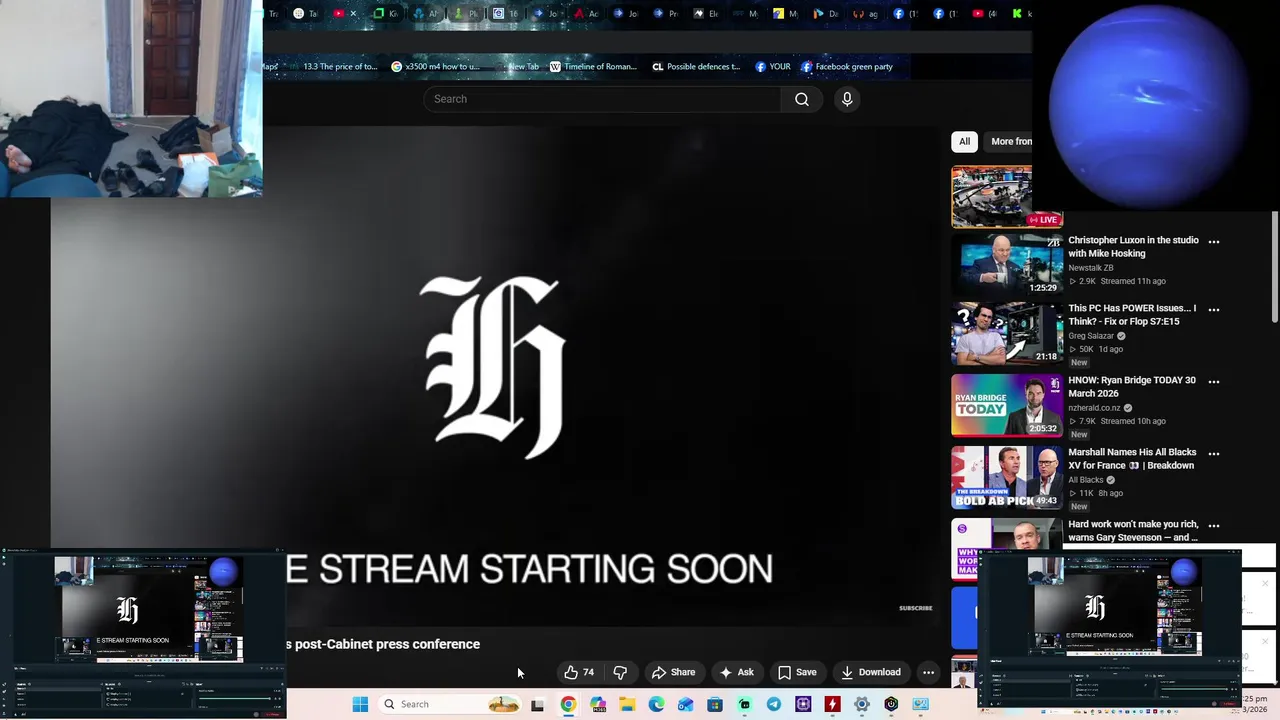1280x720 pixels.
Task: Open Timeline of Roman... Wikipedia bookmark
Action: [x=593, y=67]
